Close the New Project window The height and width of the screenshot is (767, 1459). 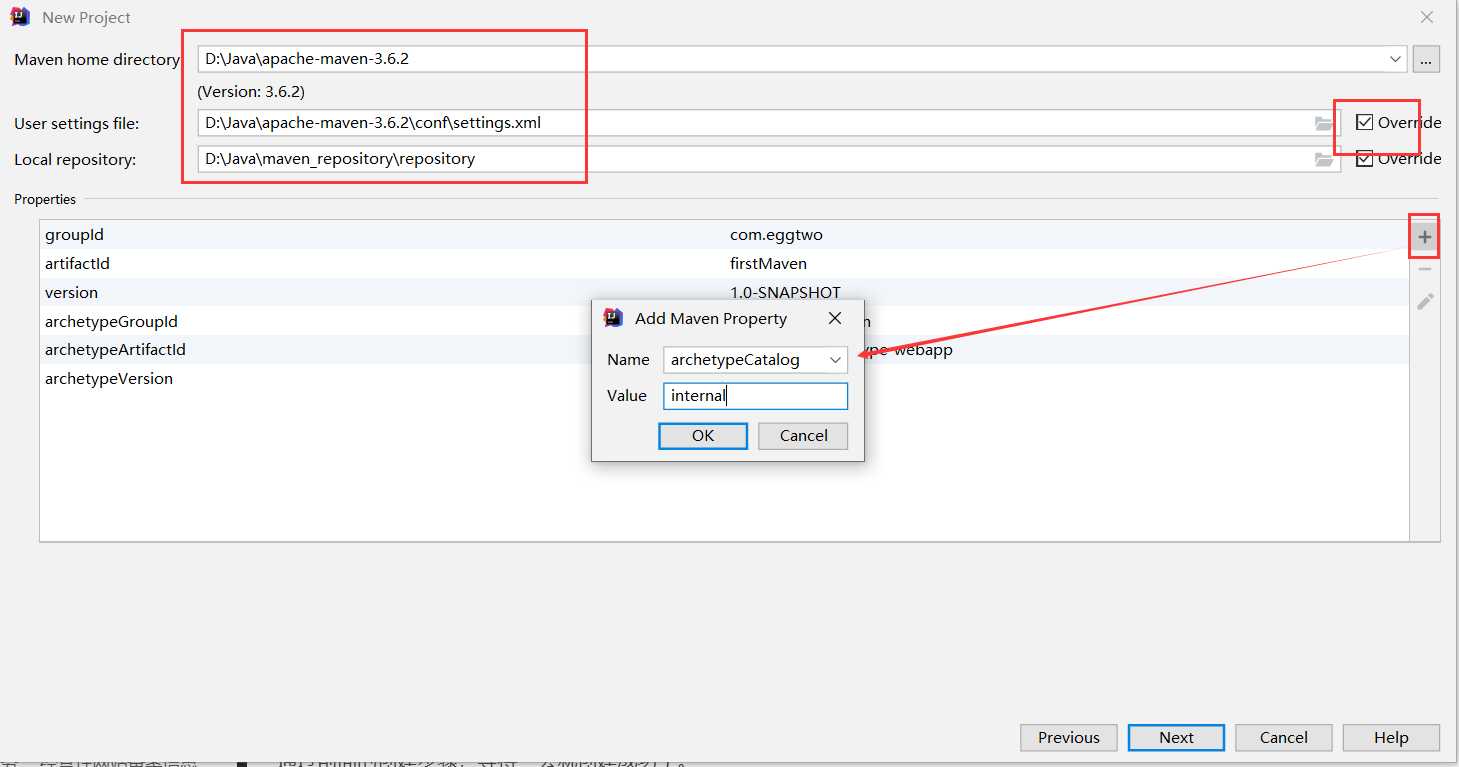[x=1427, y=17]
